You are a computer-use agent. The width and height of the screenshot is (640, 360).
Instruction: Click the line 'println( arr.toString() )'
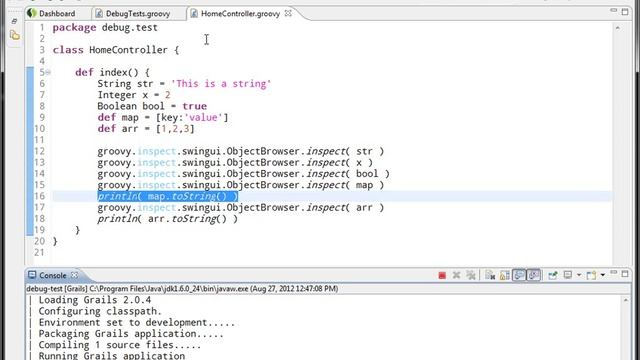pyautogui.click(x=167, y=219)
